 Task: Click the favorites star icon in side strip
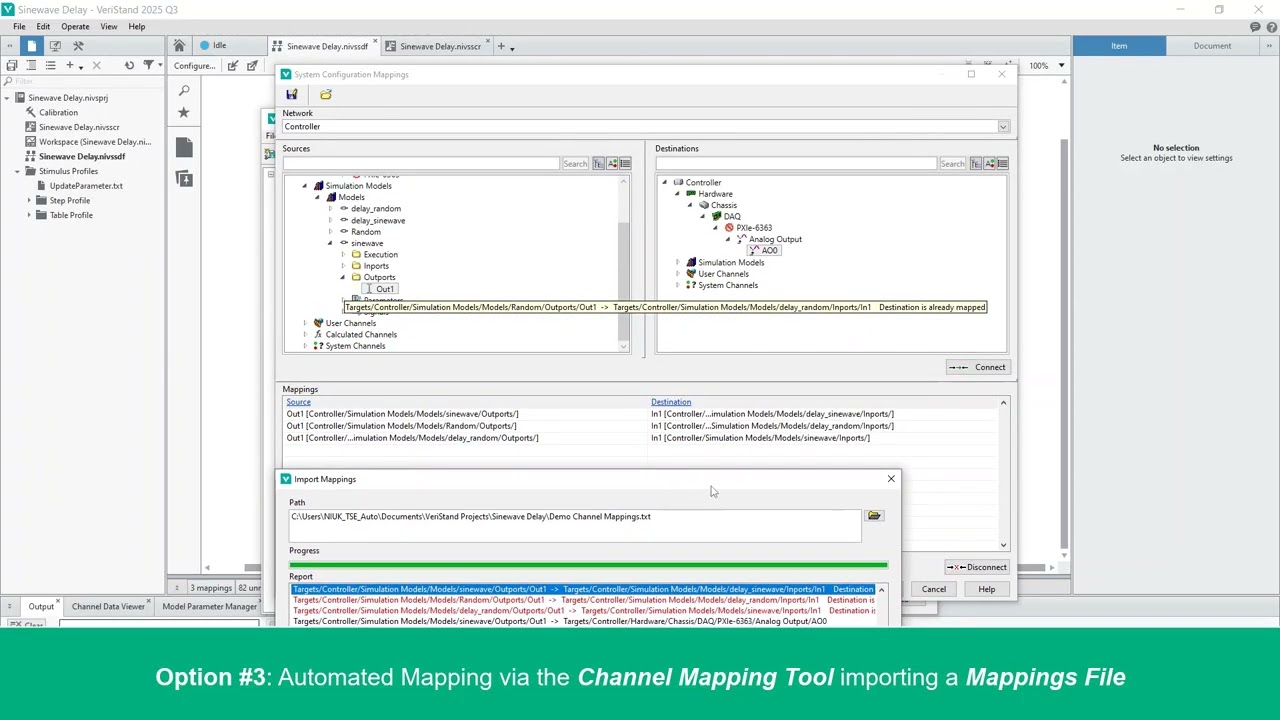(x=184, y=113)
